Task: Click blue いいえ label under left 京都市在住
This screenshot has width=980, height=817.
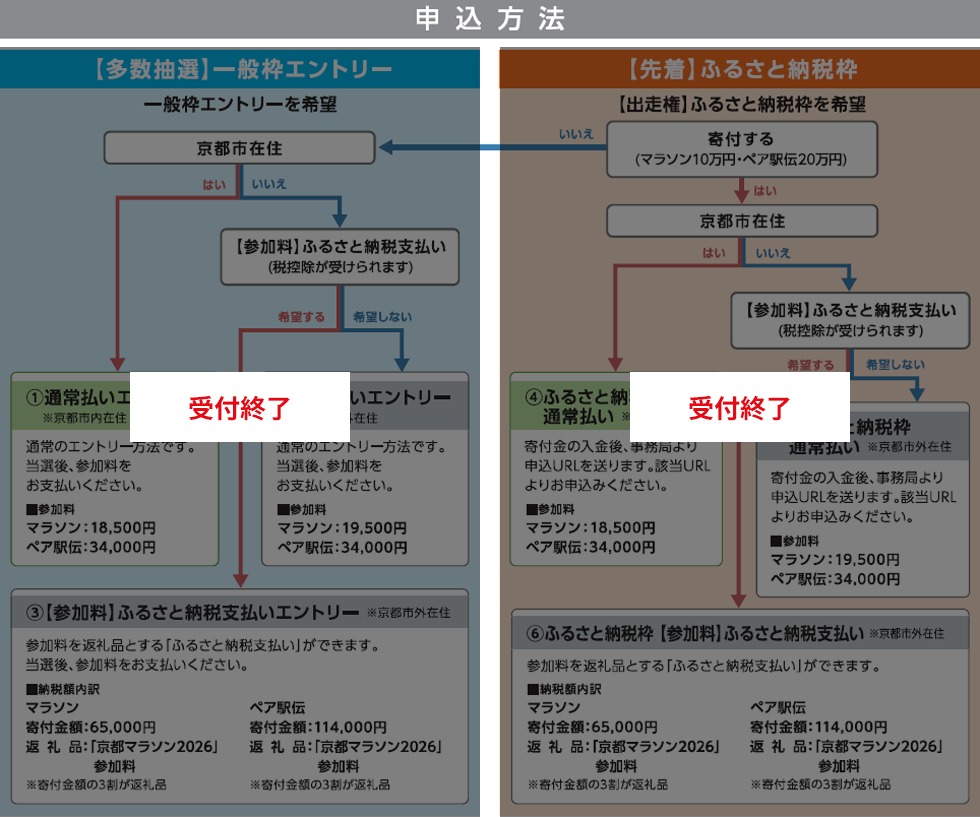Action: (269, 184)
